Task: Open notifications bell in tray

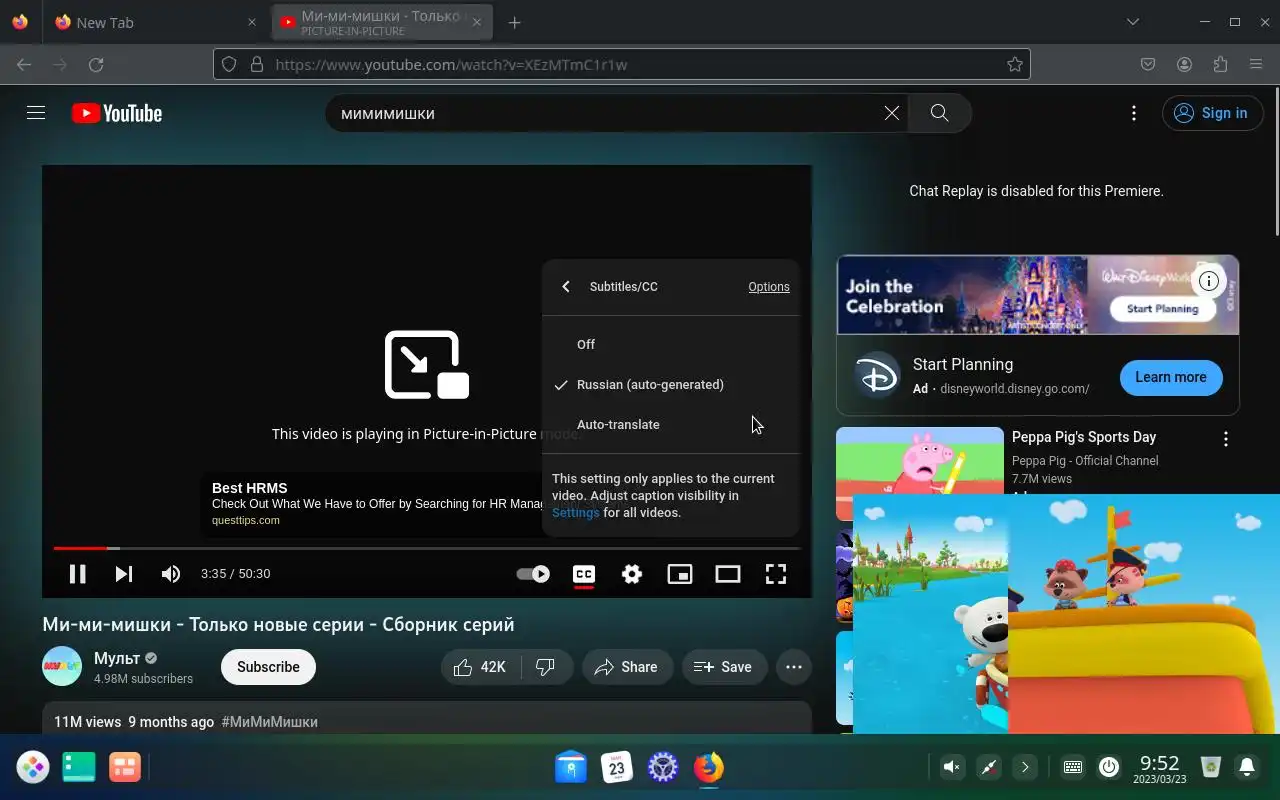Action: 1247,767
